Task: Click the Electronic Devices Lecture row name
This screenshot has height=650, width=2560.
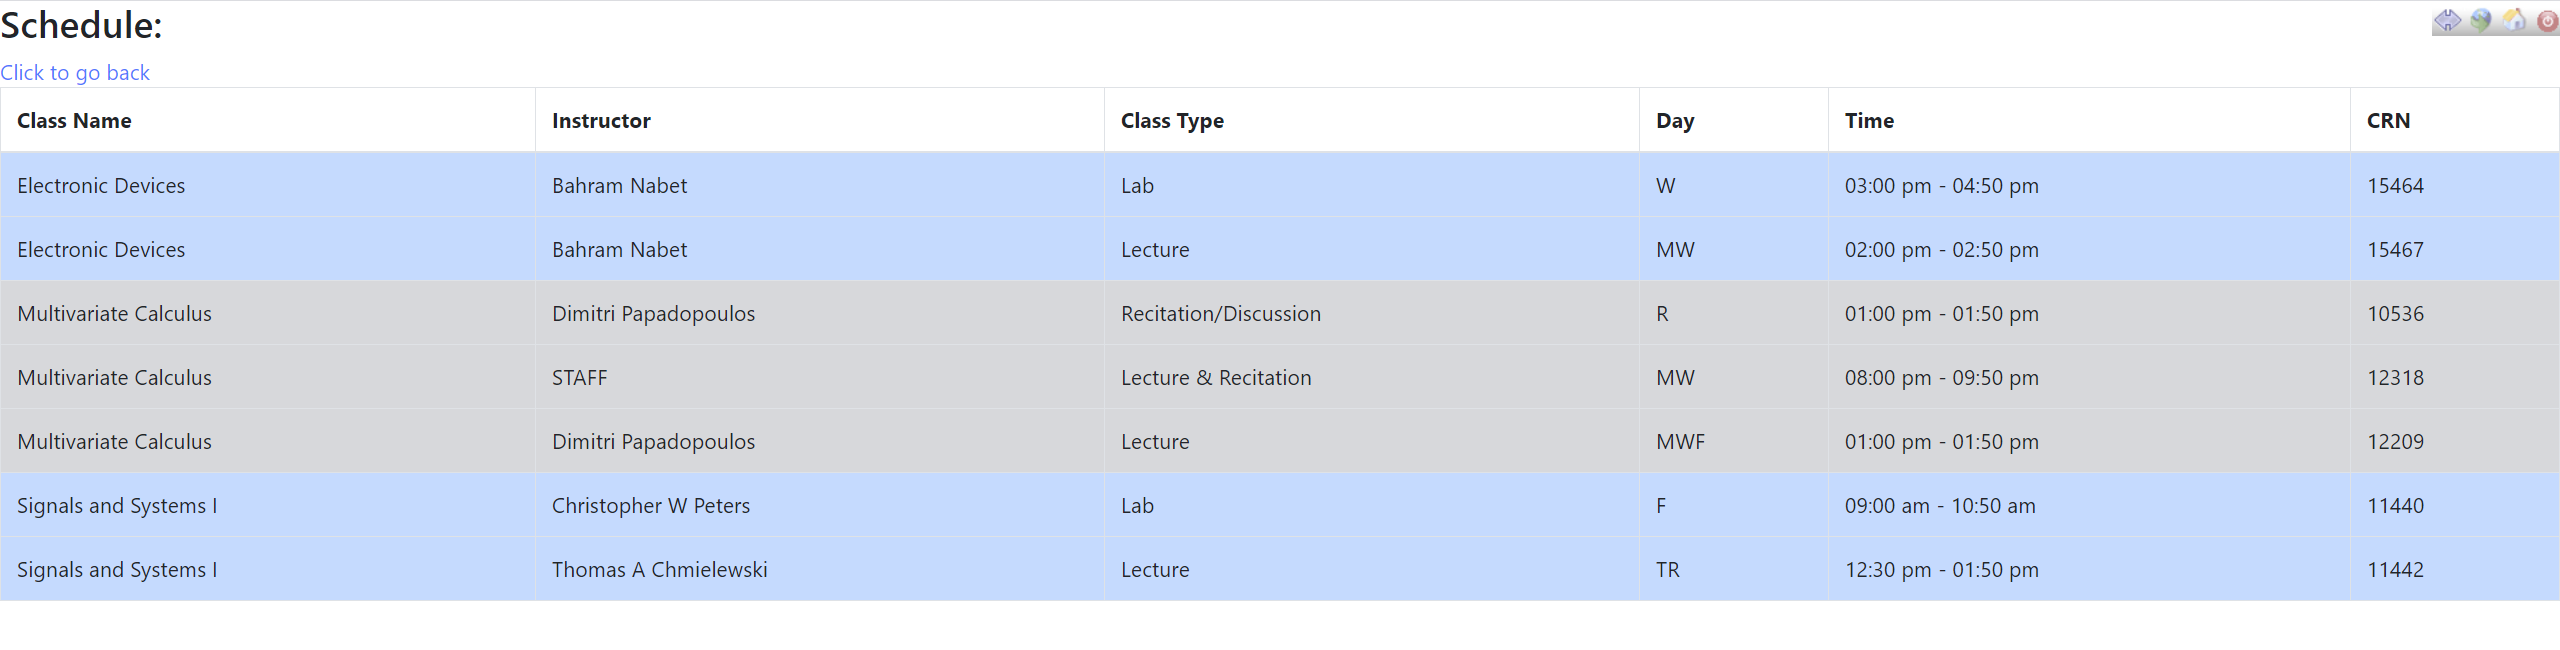Action: click(x=101, y=250)
